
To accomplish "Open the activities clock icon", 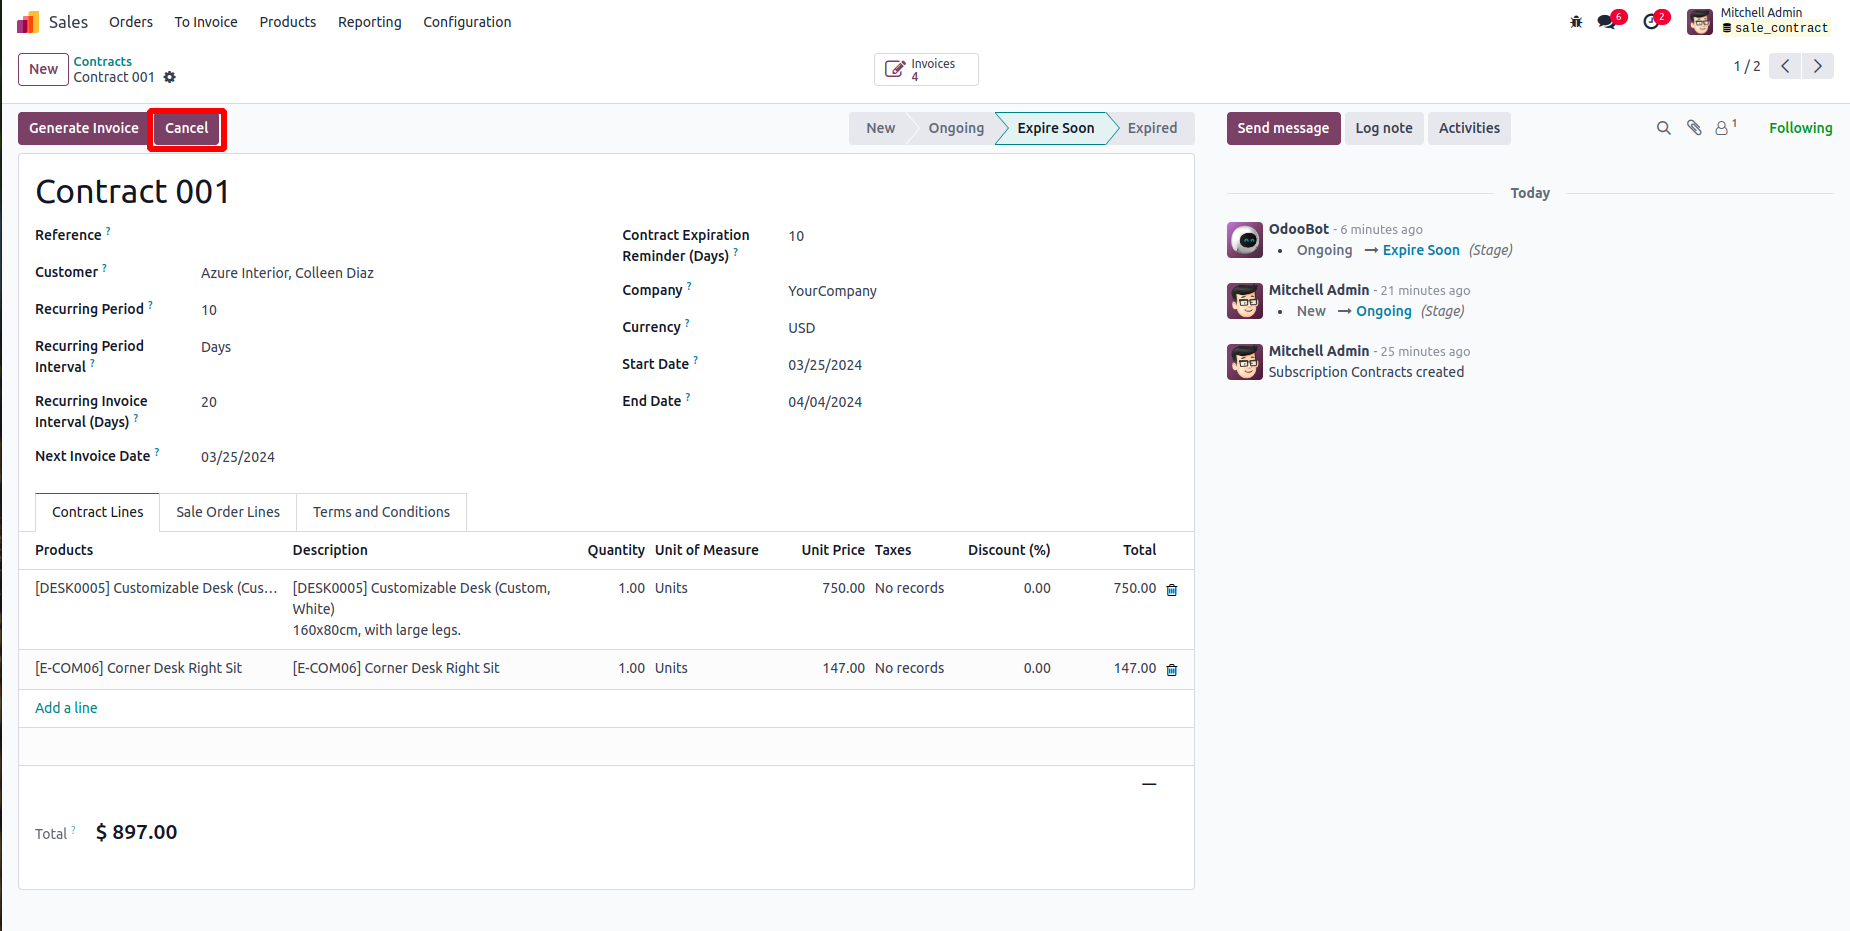I will pyautogui.click(x=1651, y=22).
